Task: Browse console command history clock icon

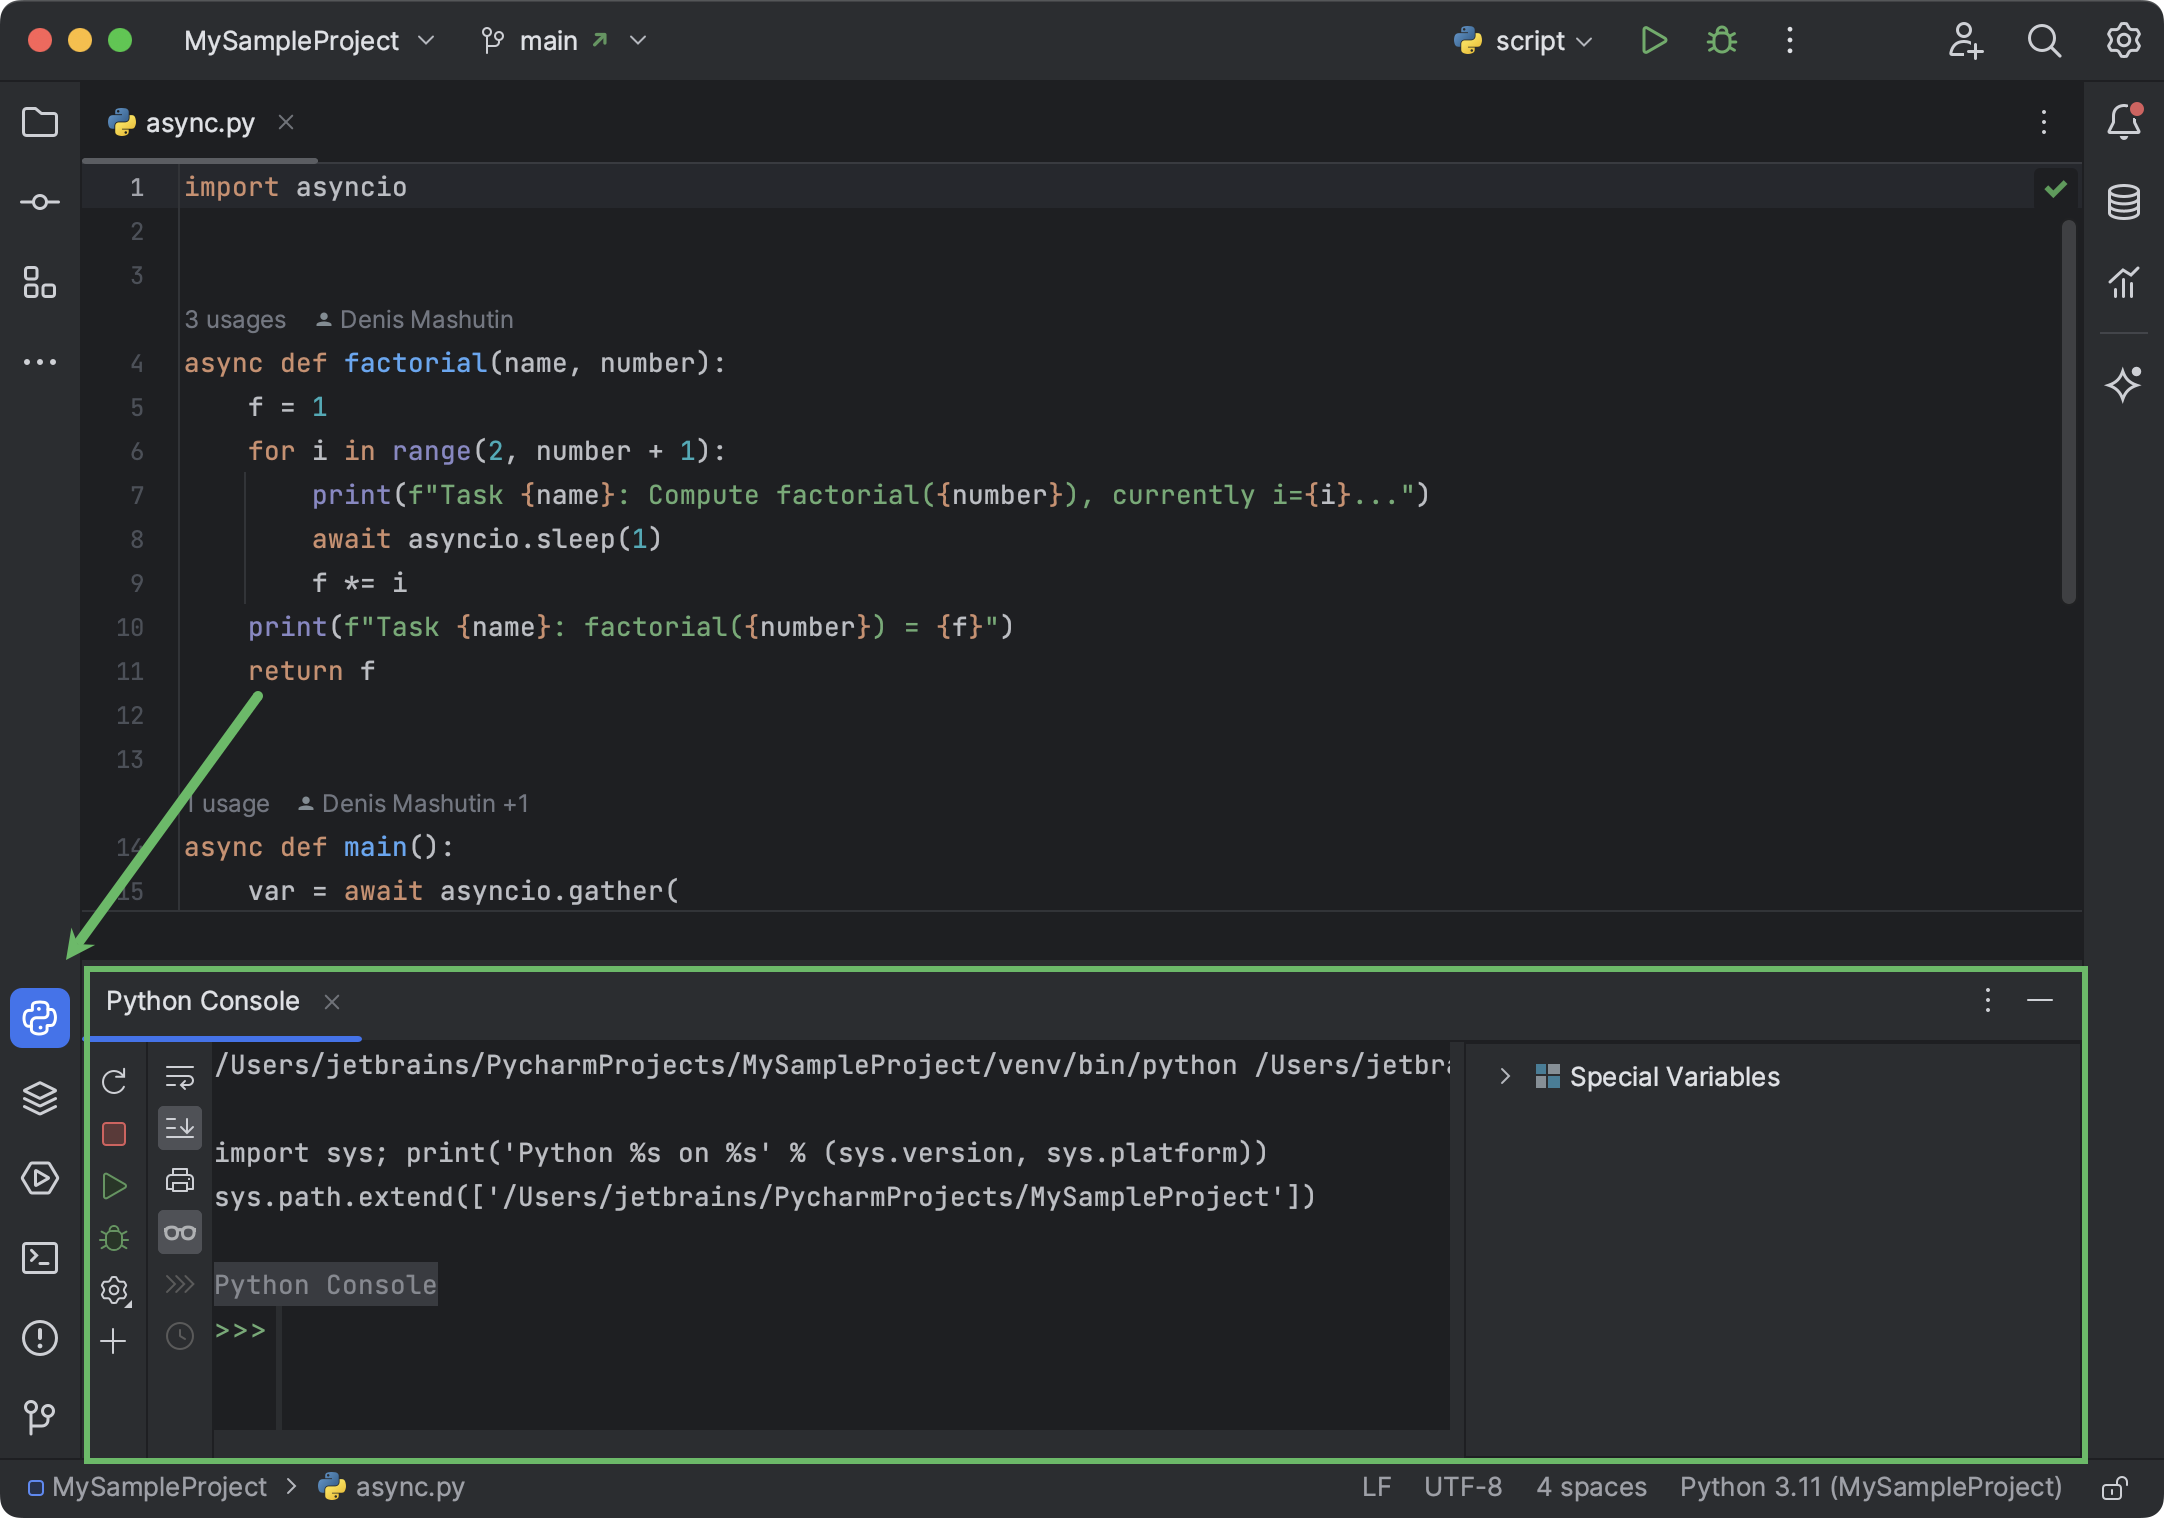Action: pos(180,1335)
